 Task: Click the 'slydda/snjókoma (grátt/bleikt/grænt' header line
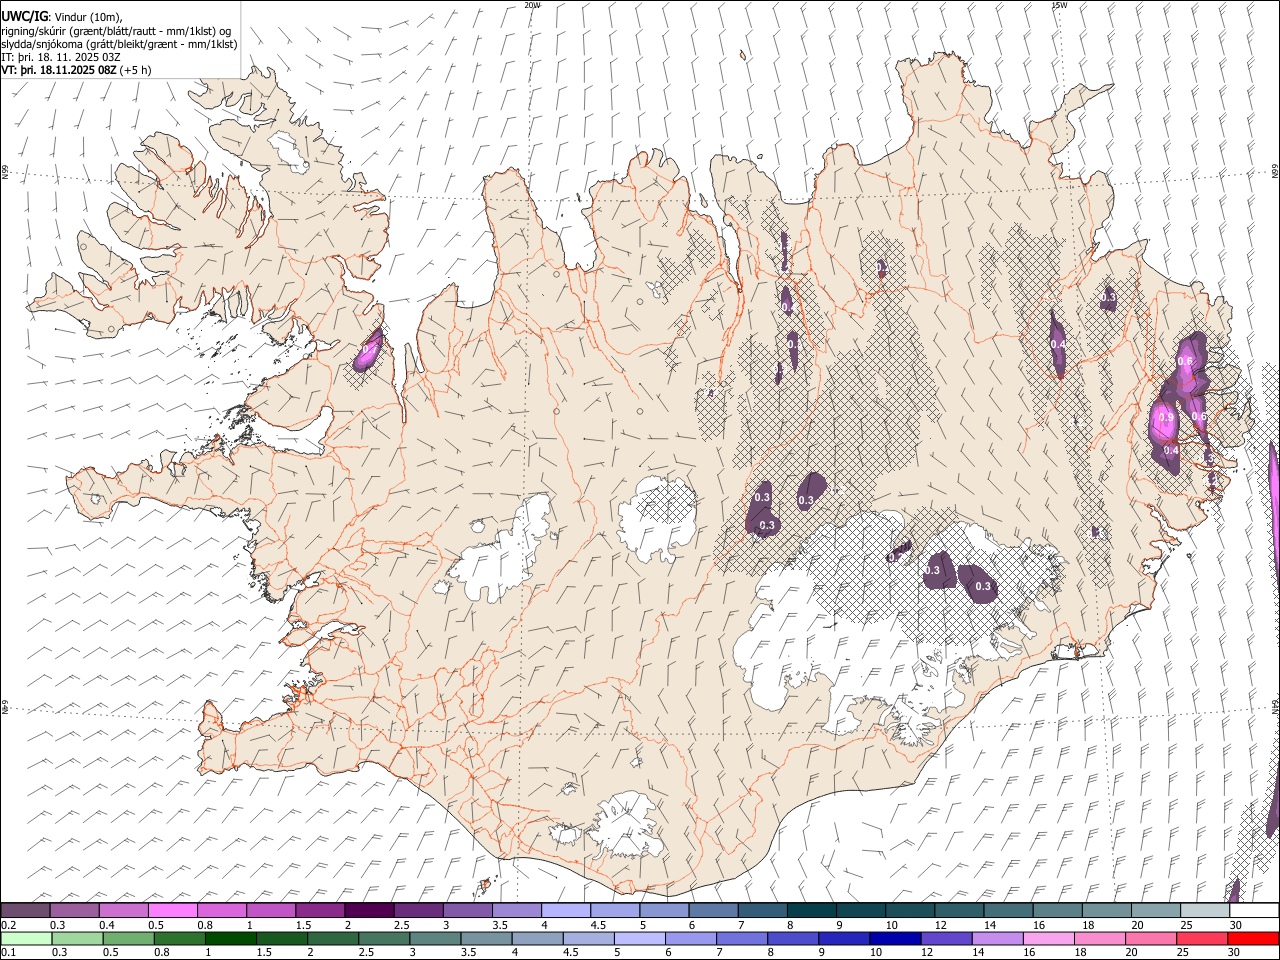119,44
